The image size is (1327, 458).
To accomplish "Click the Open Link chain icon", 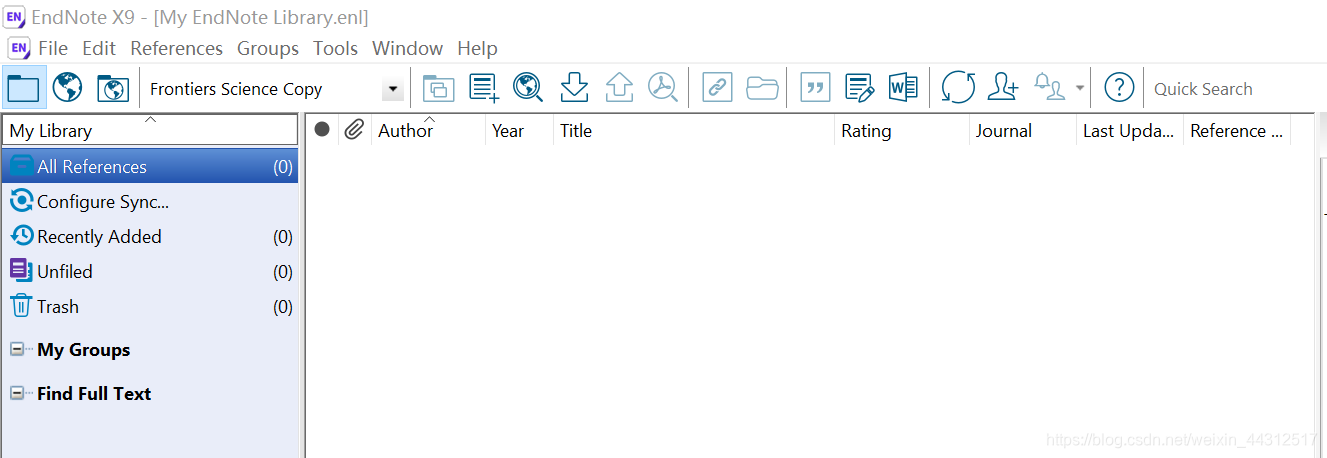I will pos(716,88).
